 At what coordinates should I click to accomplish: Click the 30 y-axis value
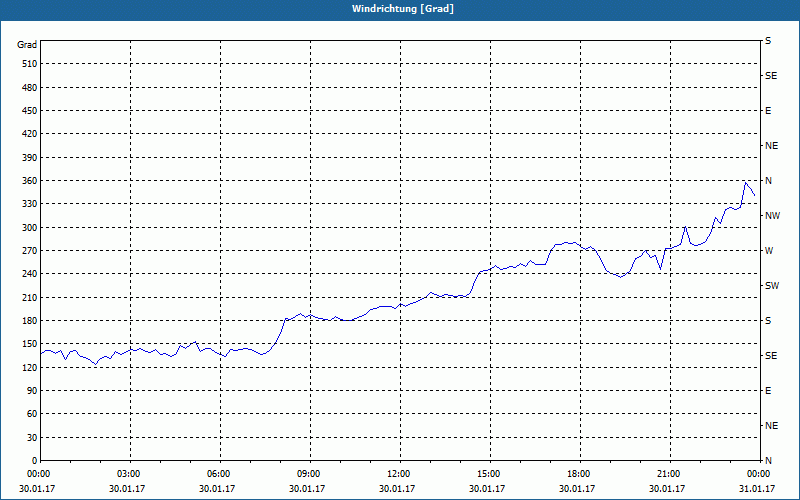tap(32, 438)
